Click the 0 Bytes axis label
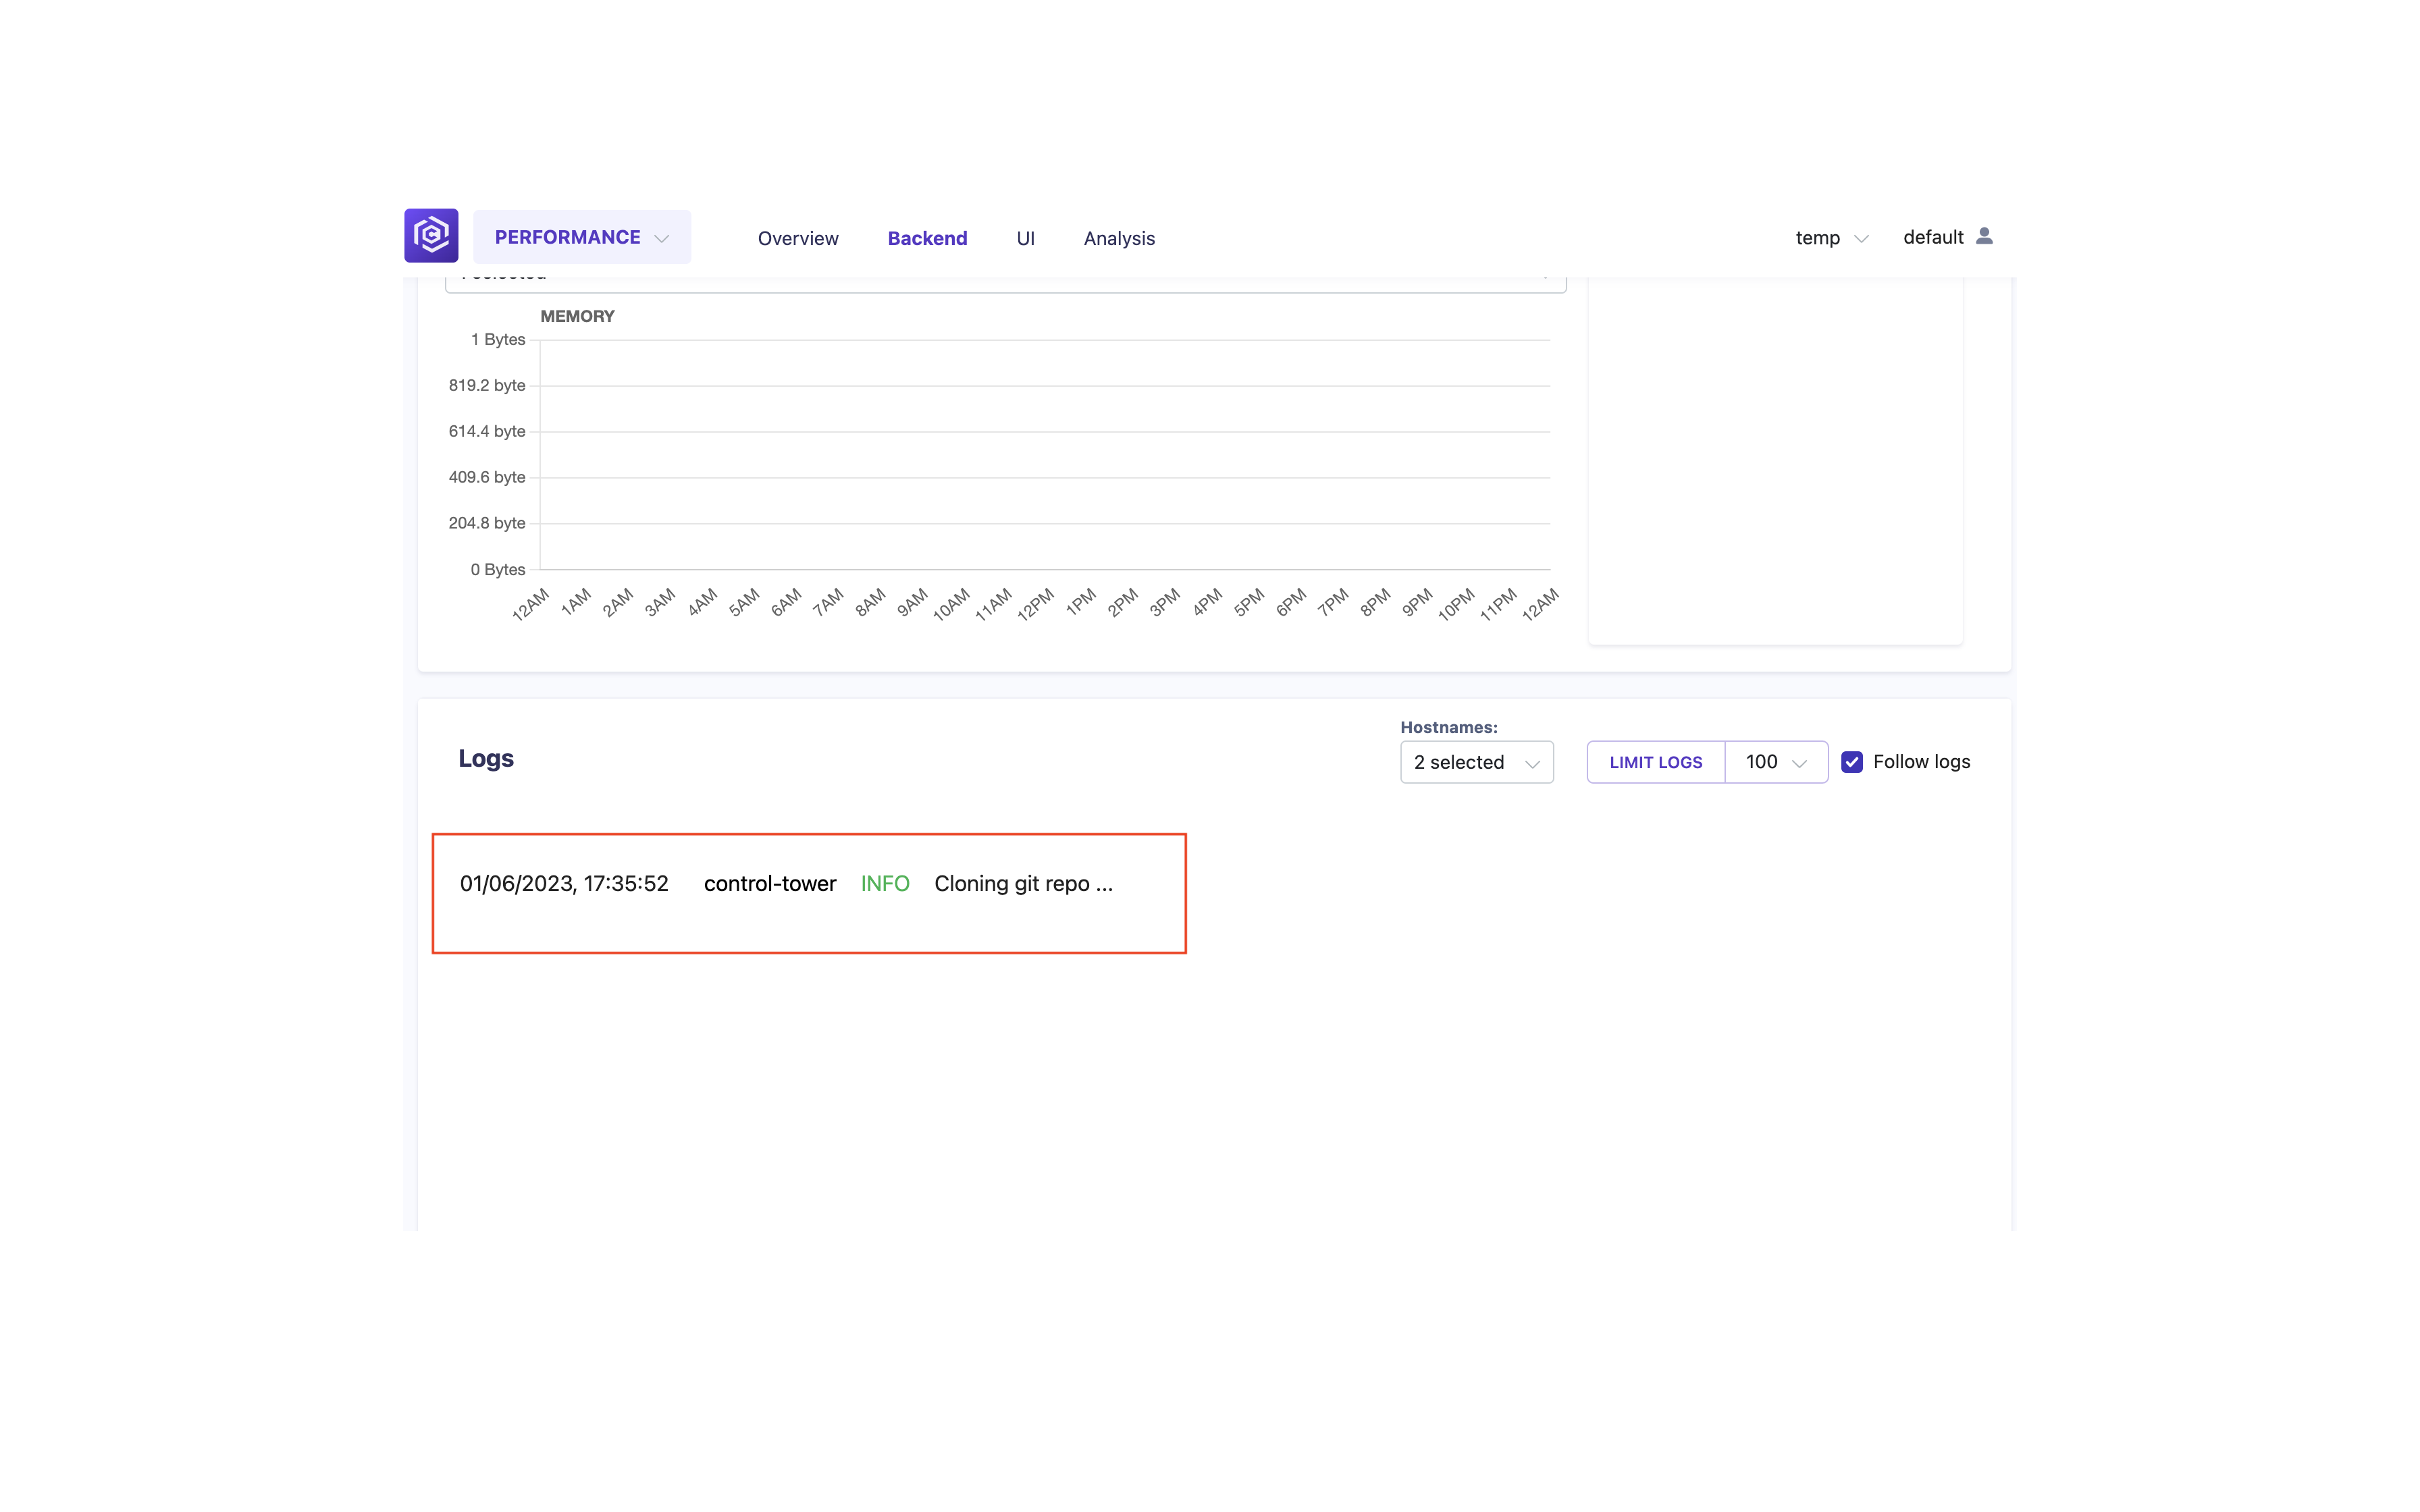The width and height of the screenshot is (2420, 1512). pos(497,569)
